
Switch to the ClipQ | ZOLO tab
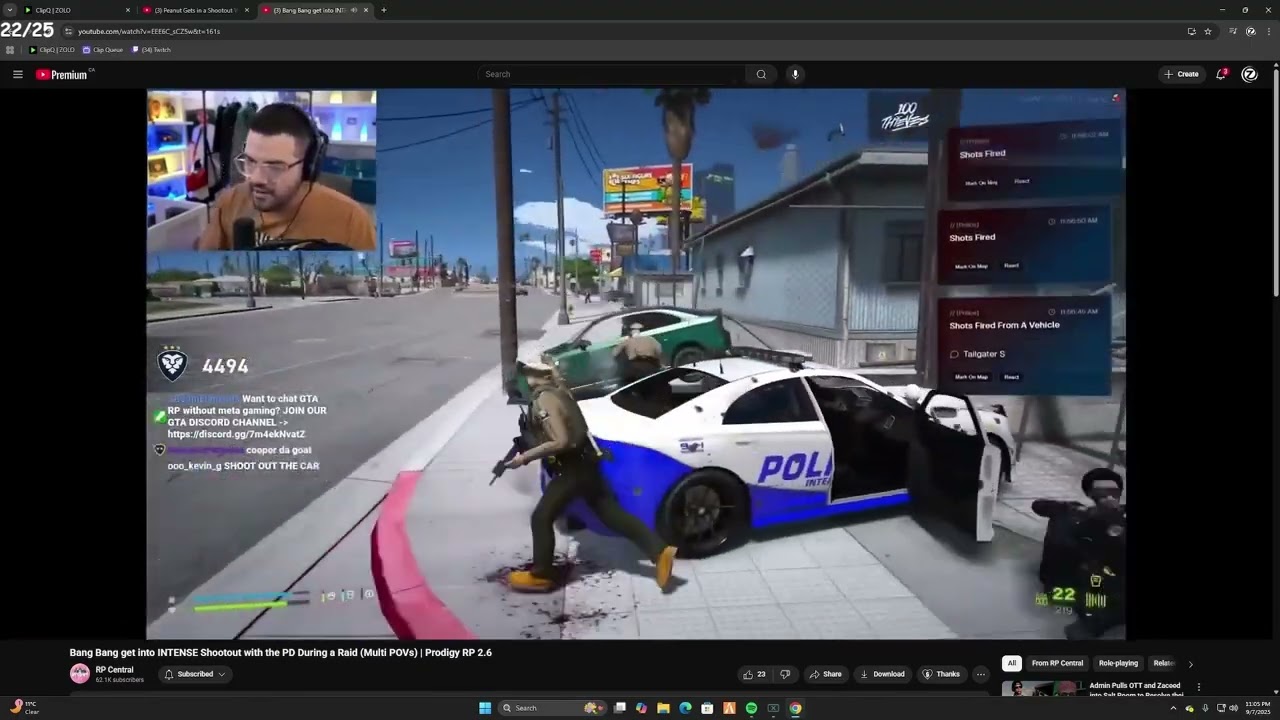point(76,10)
